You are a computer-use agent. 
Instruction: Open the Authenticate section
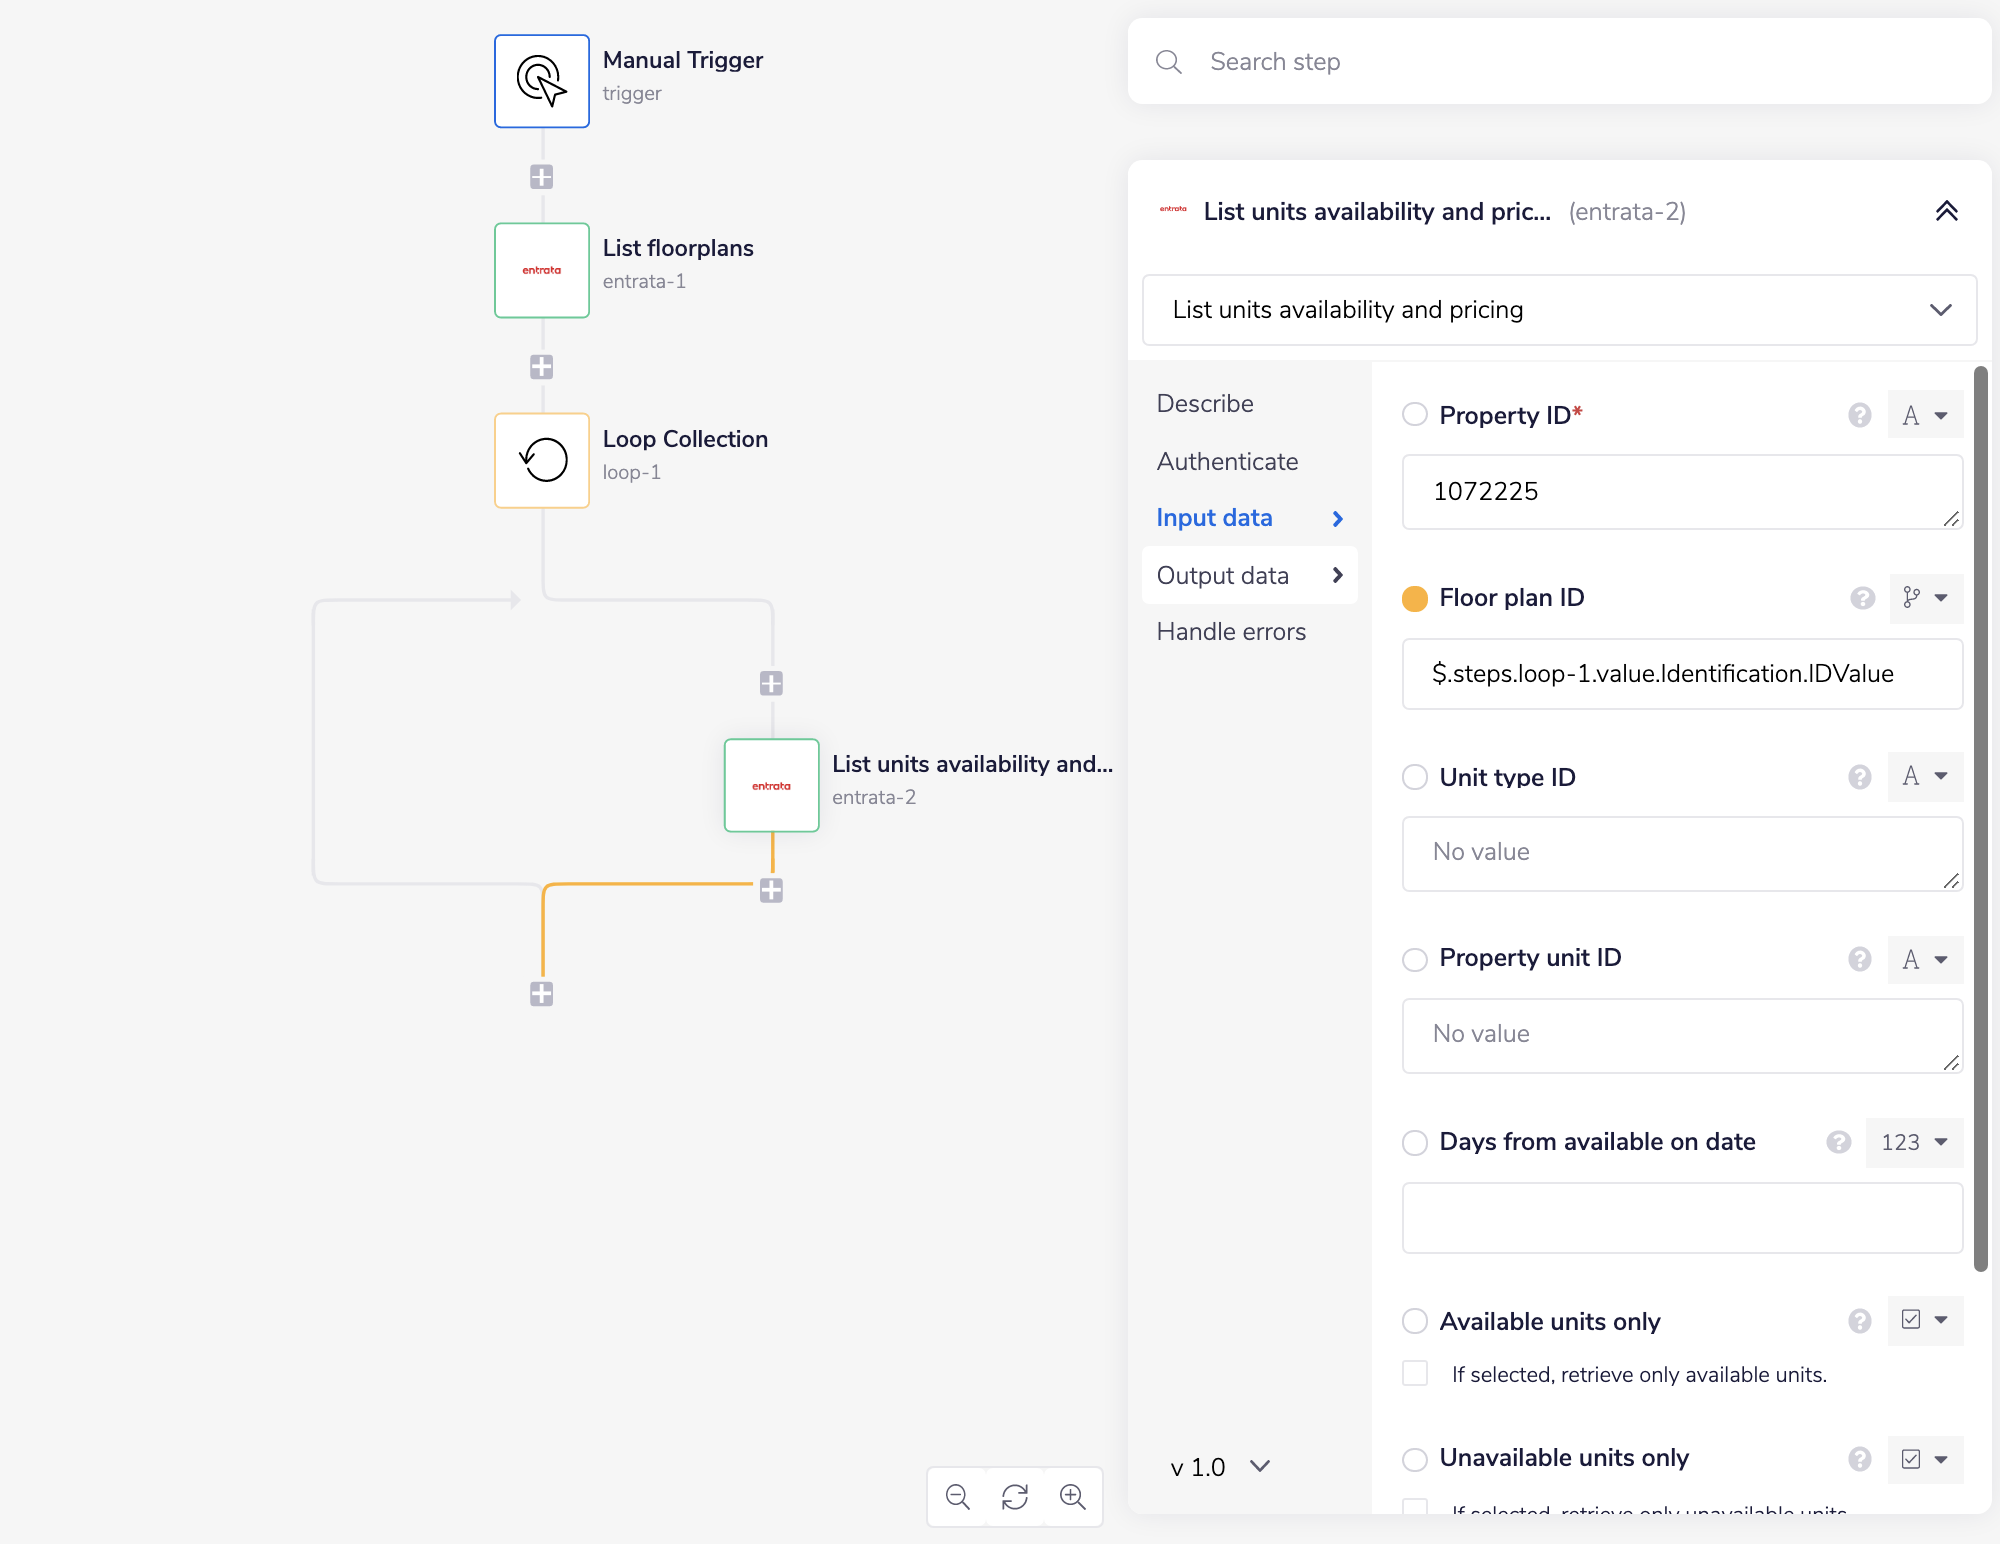click(1227, 461)
